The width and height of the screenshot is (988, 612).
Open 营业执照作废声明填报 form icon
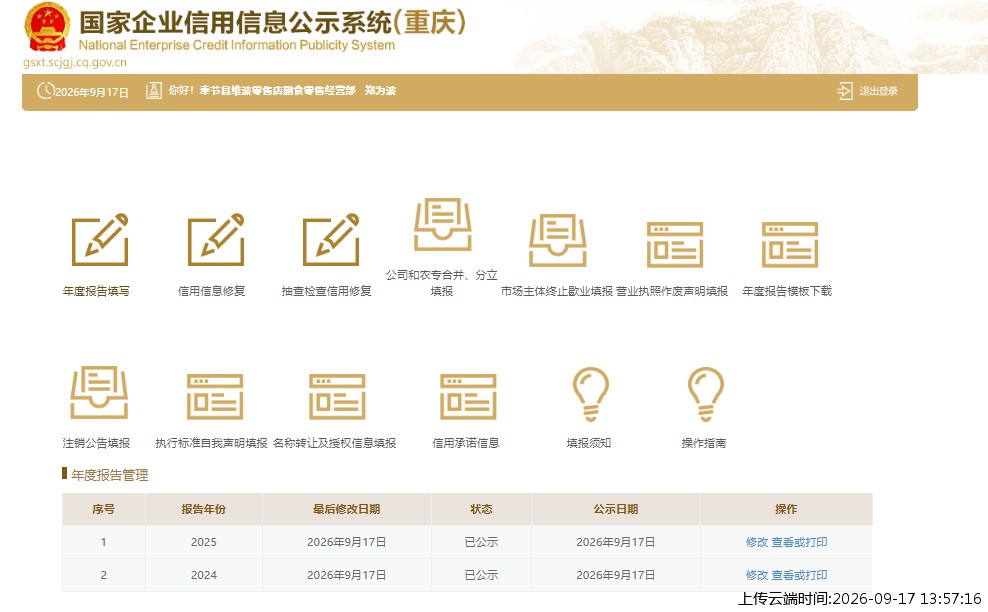coord(675,245)
